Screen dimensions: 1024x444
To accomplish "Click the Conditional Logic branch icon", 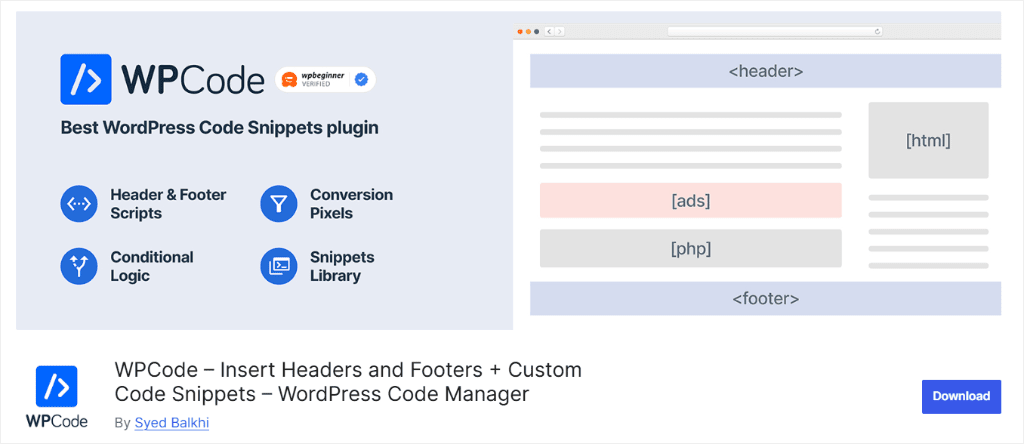I will pos(79,266).
